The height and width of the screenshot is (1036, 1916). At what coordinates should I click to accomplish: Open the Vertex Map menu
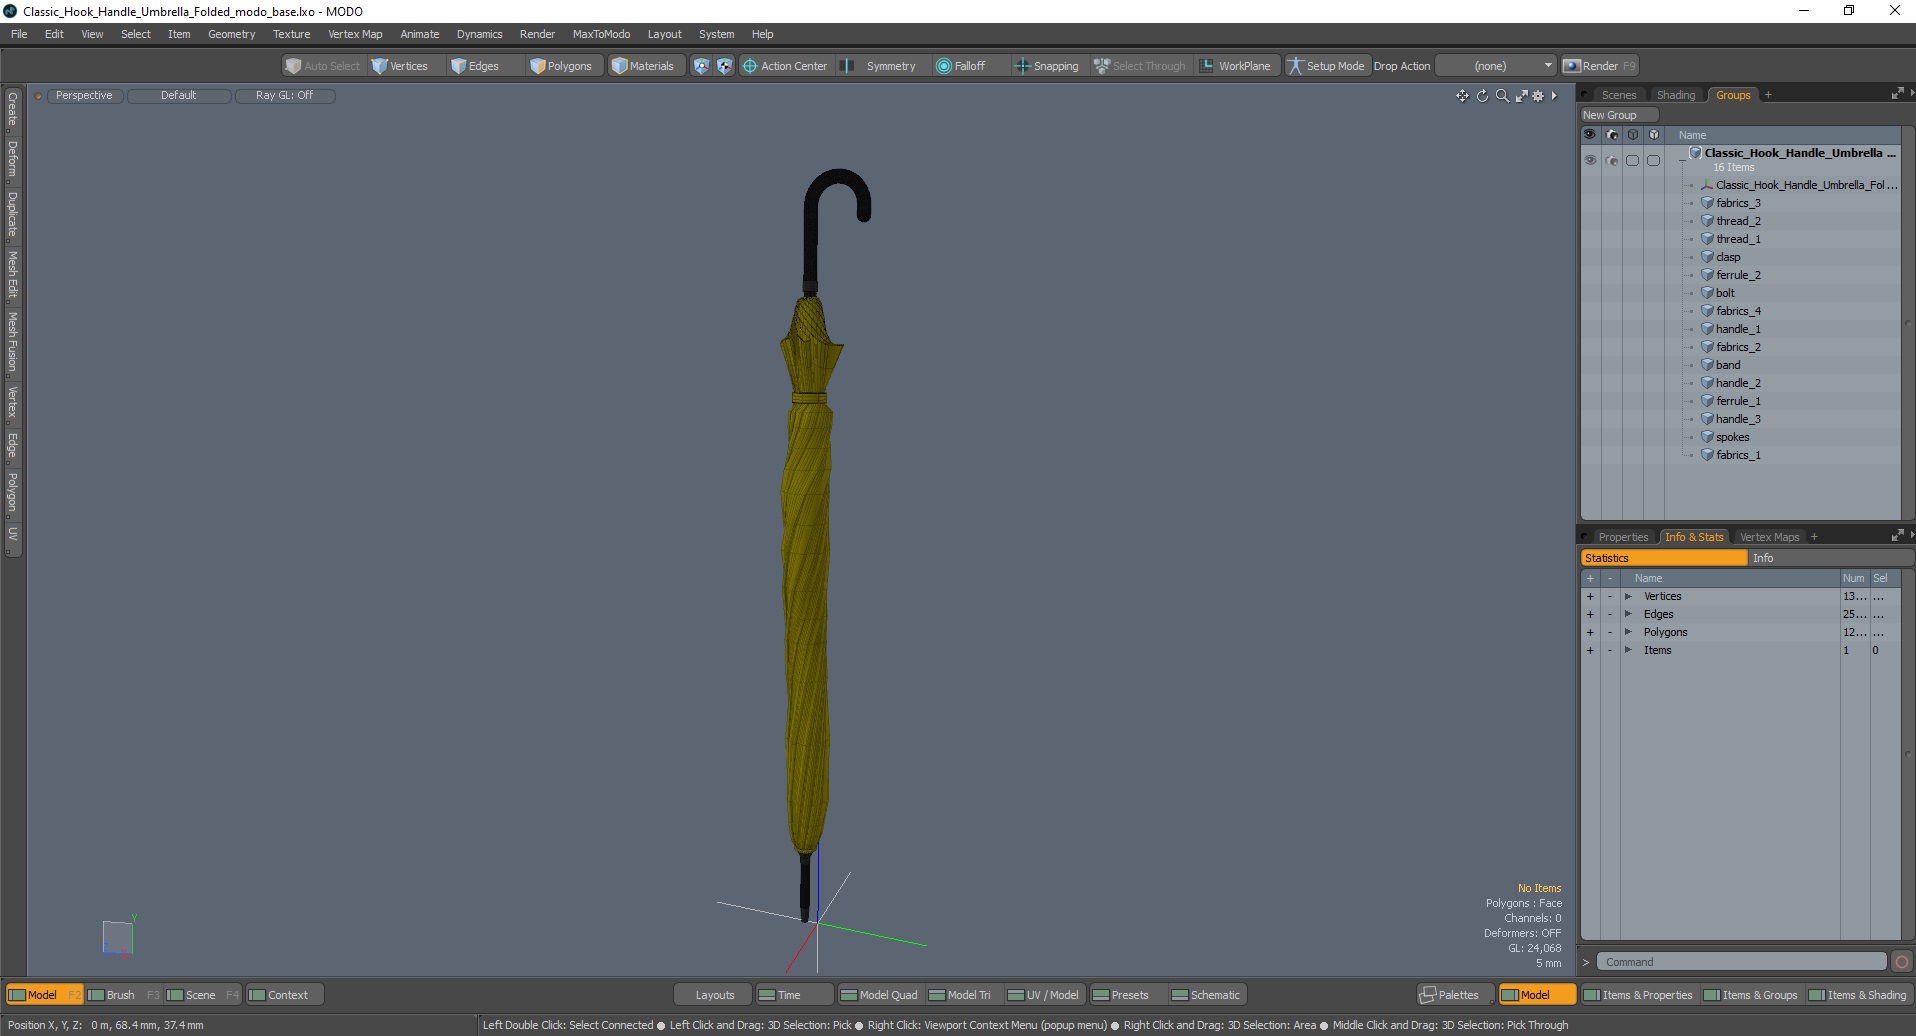(355, 34)
